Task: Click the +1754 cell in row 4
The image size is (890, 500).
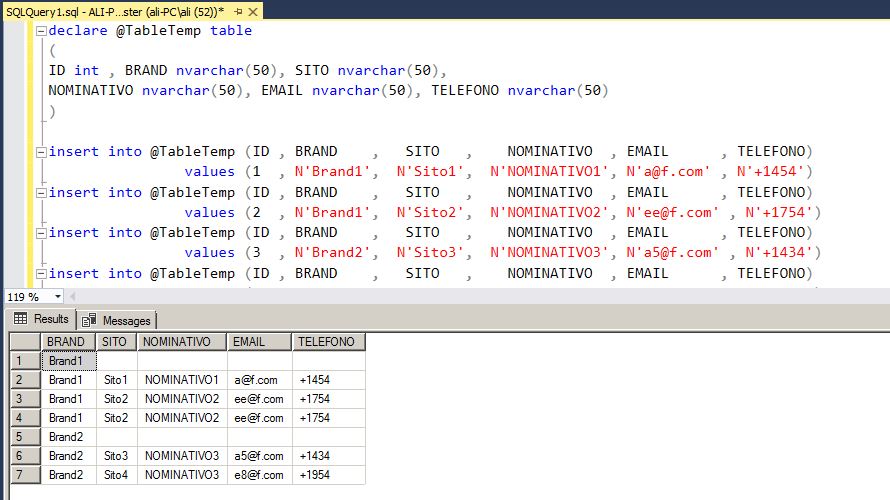Action: pos(329,418)
